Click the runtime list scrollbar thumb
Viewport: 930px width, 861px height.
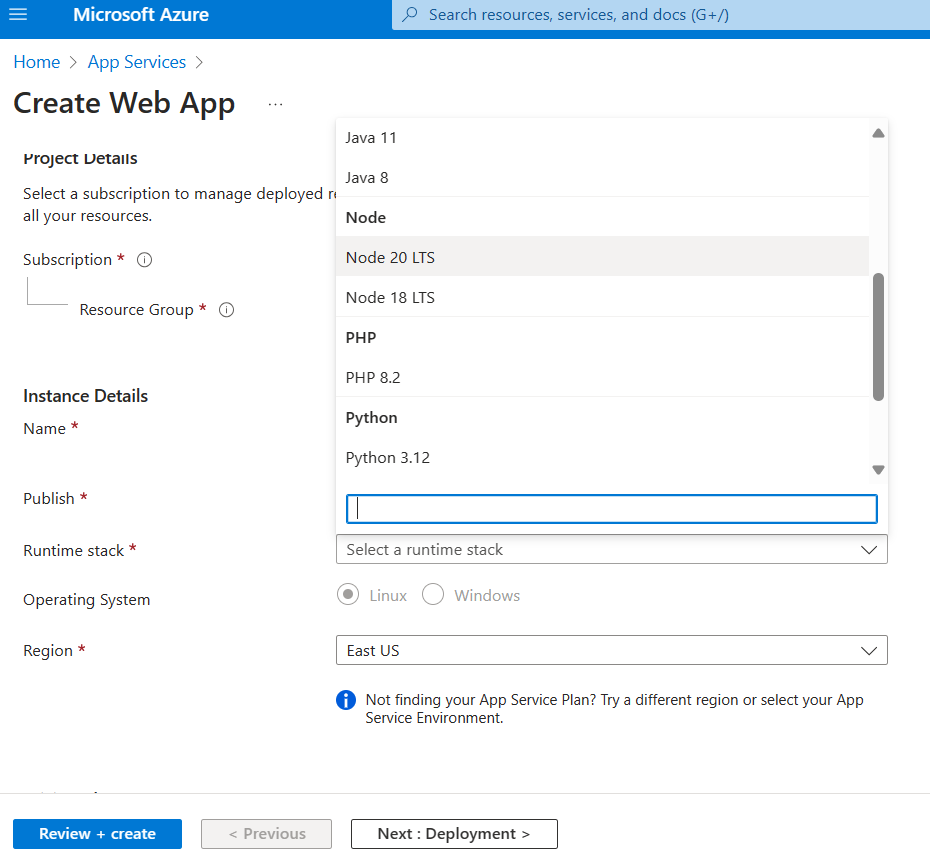pos(878,336)
